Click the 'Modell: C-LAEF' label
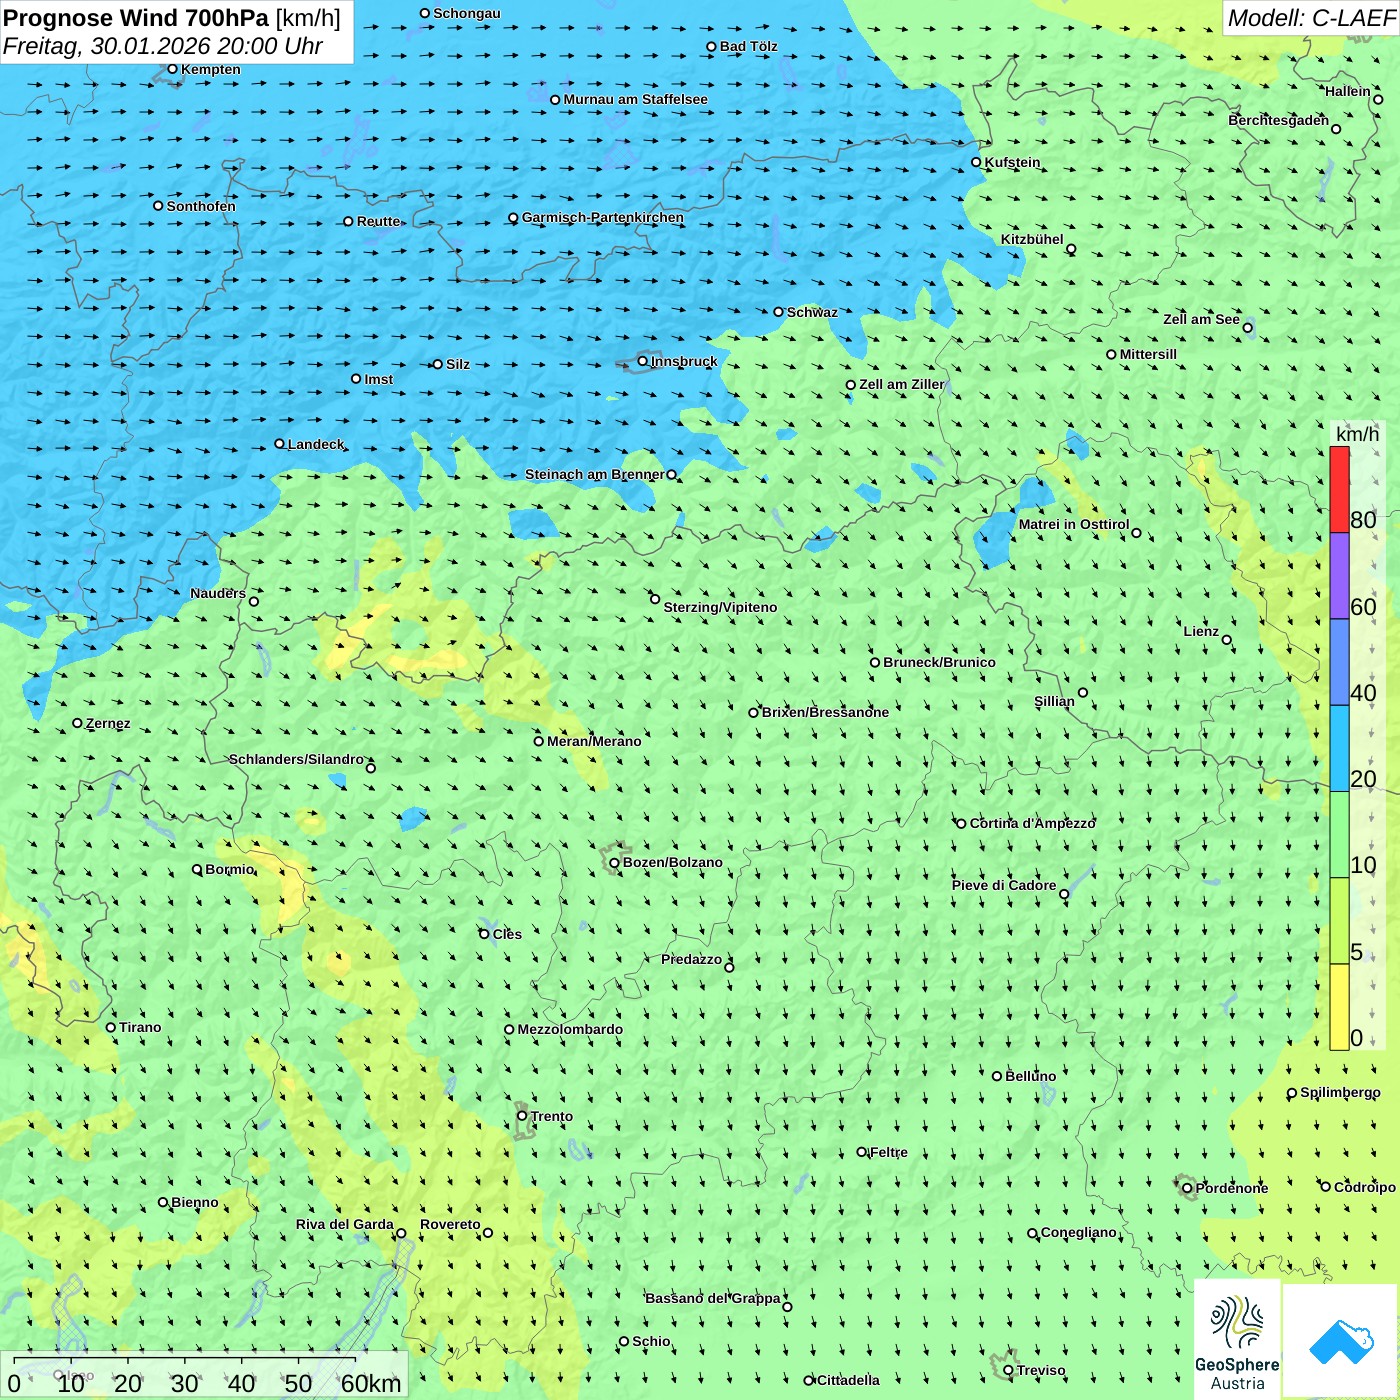 click(x=1310, y=18)
